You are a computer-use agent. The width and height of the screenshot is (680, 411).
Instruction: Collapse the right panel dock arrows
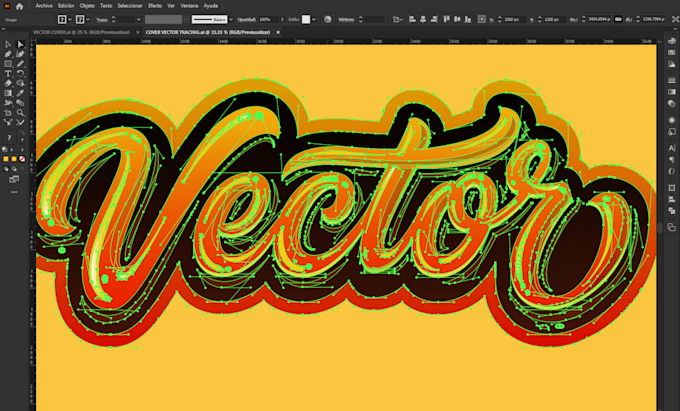(674, 29)
